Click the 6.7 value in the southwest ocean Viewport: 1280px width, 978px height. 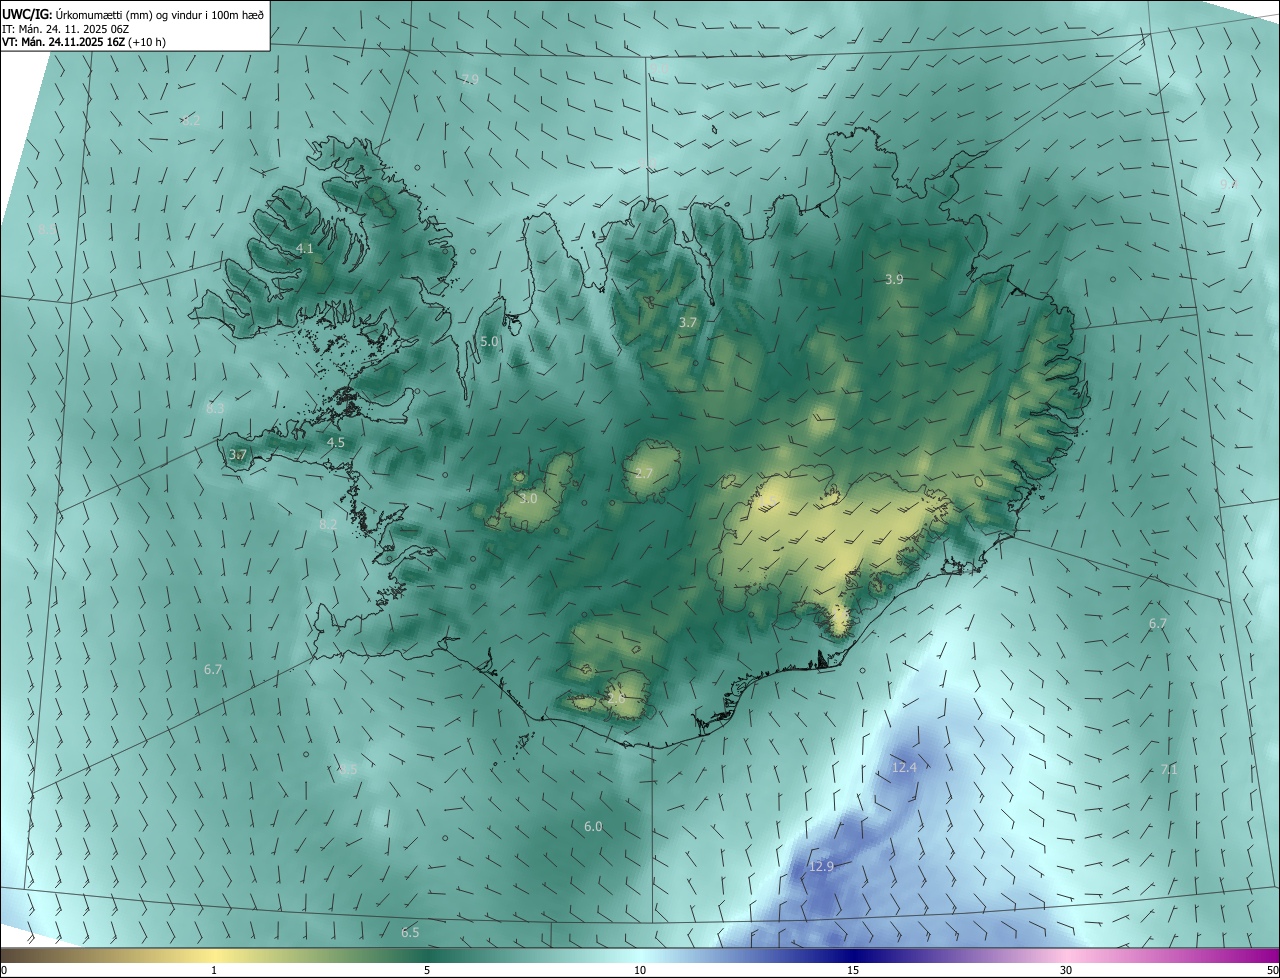213,670
